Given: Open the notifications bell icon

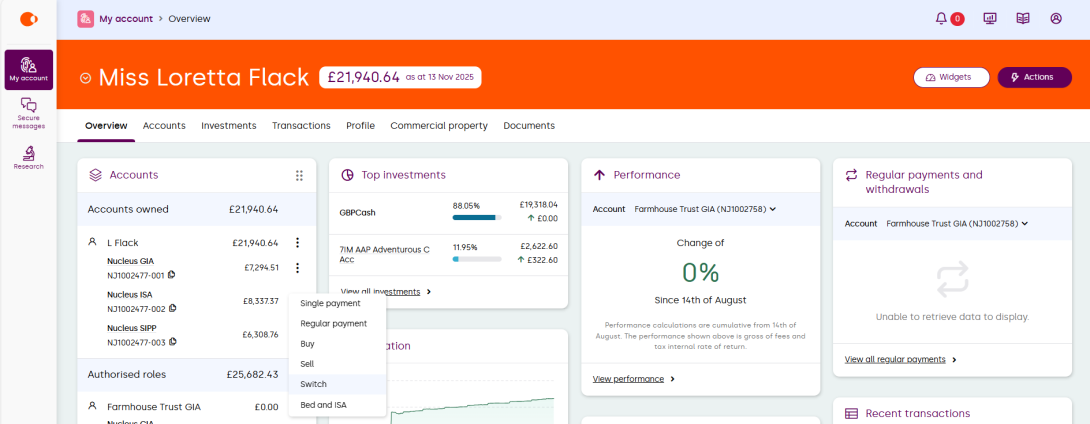Looking at the screenshot, I should (x=941, y=18).
